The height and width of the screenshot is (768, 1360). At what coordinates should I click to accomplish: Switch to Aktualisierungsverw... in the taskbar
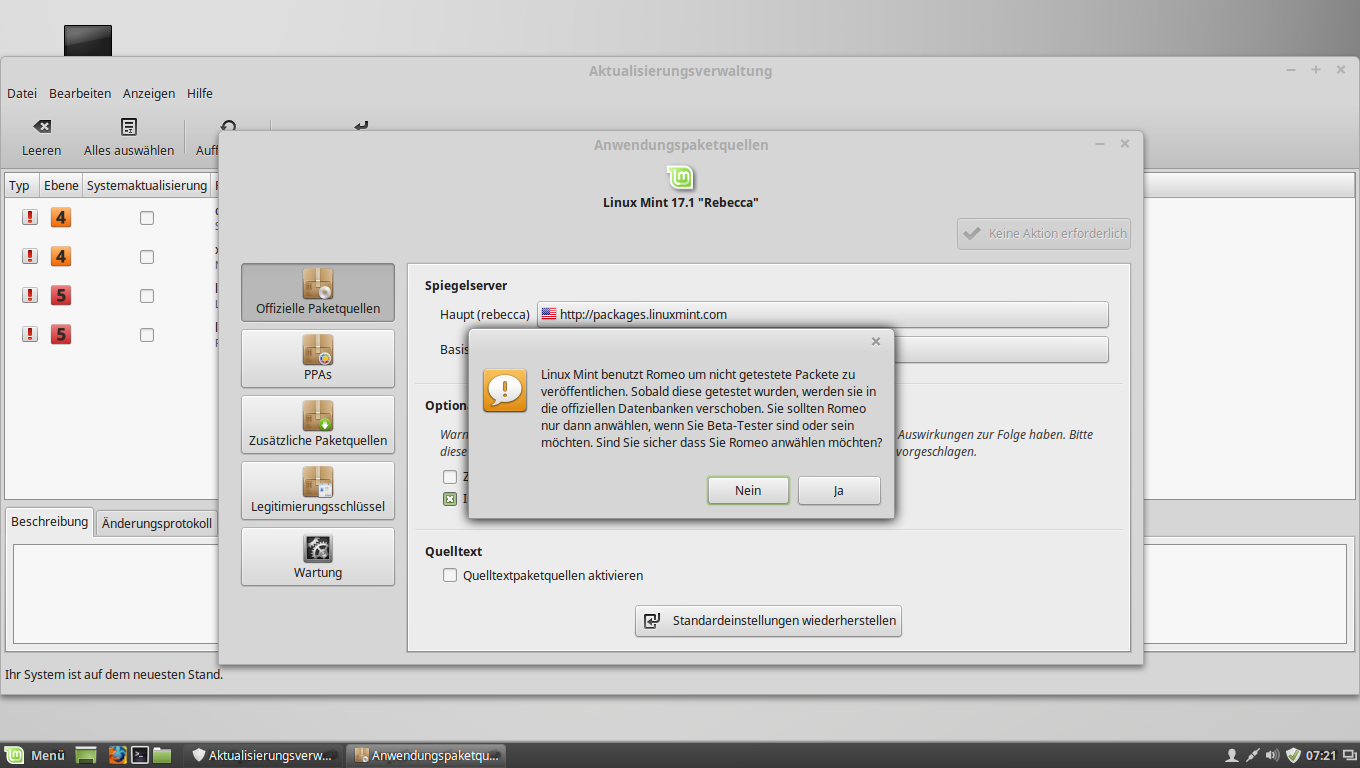[x=264, y=755]
